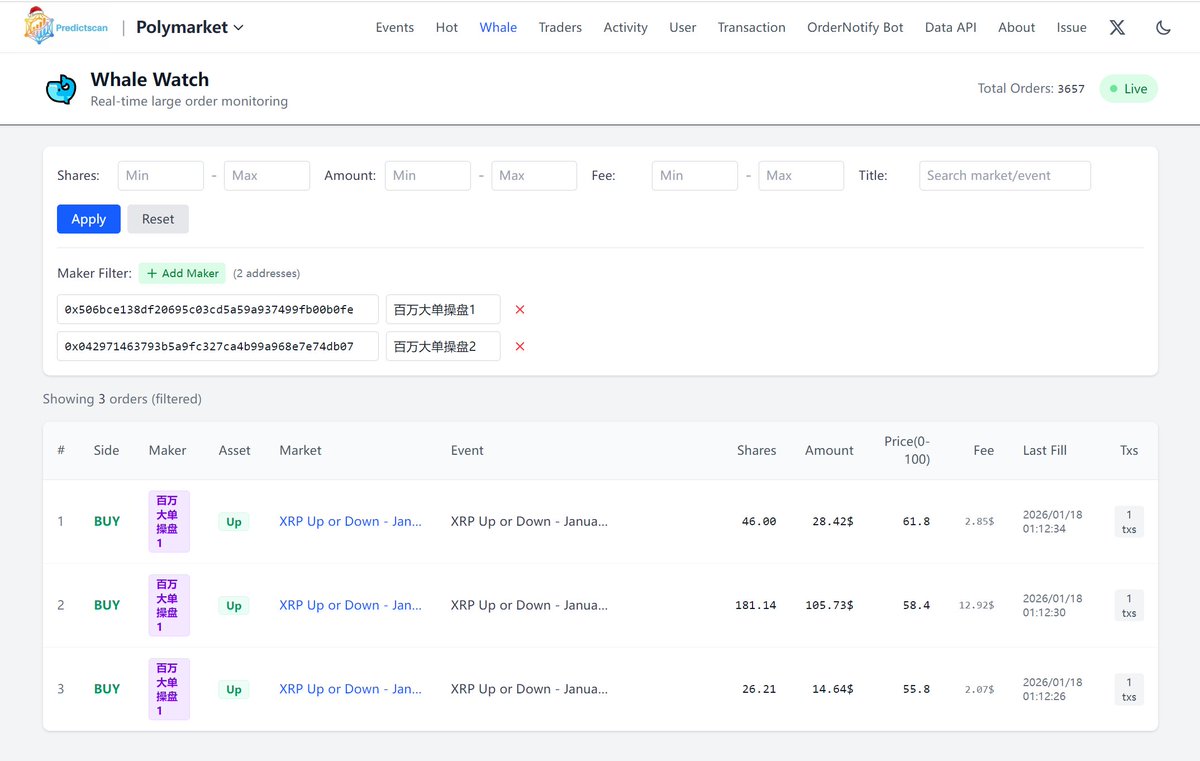
Task: Click the maker tag in row 1
Action: pyautogui.click(x=169, y=521)
